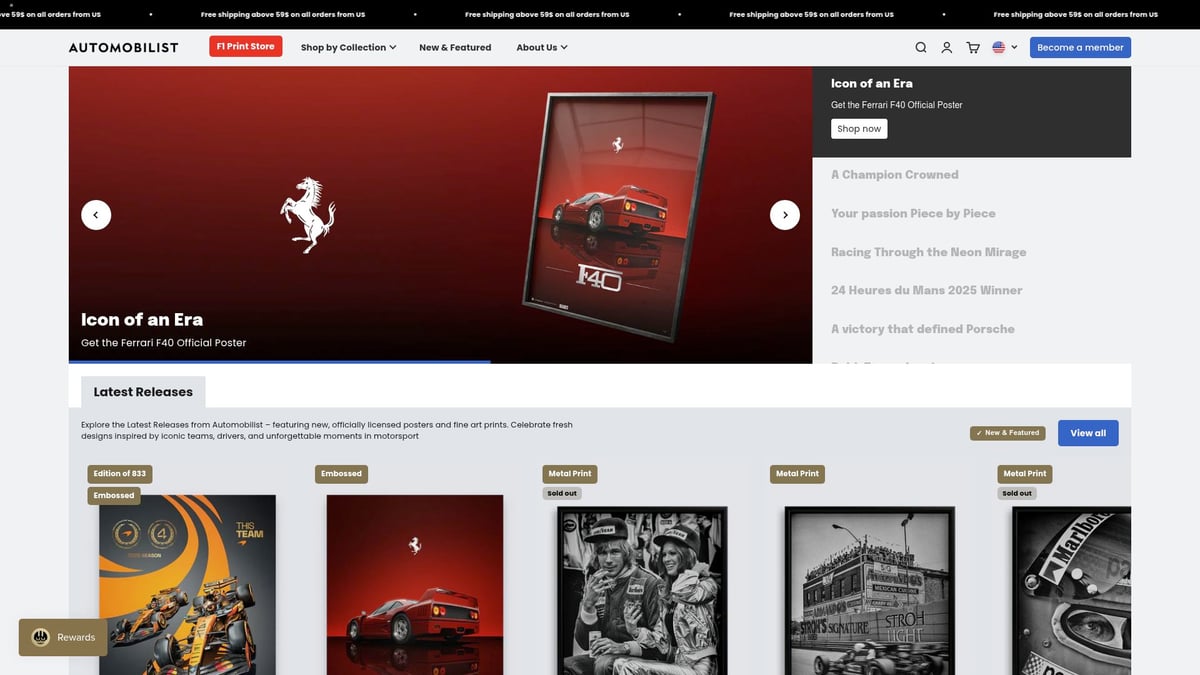The image size is (1200, 675).
Task: Open the shopping cart icon
Action: tap(973, 47)
